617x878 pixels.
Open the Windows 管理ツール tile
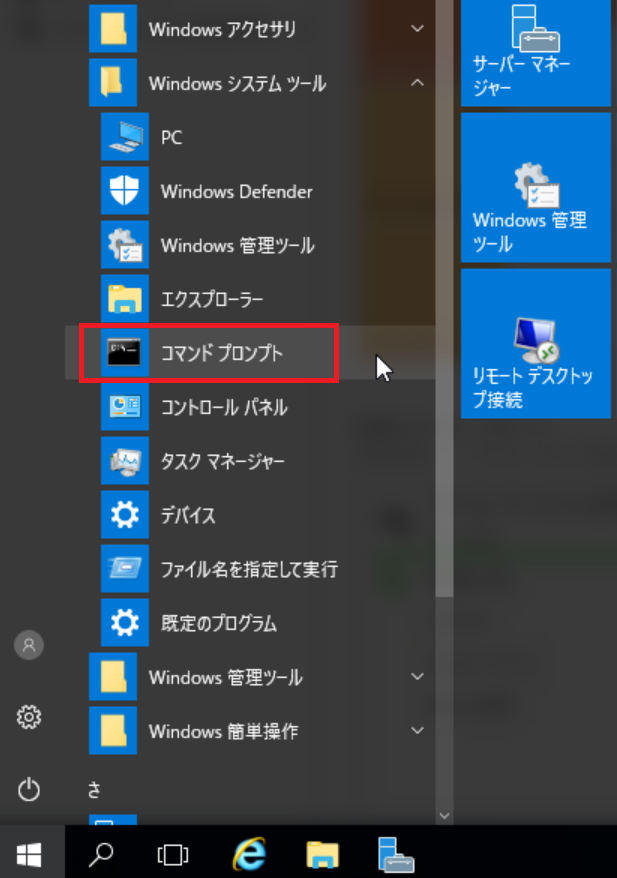(536, 188)
